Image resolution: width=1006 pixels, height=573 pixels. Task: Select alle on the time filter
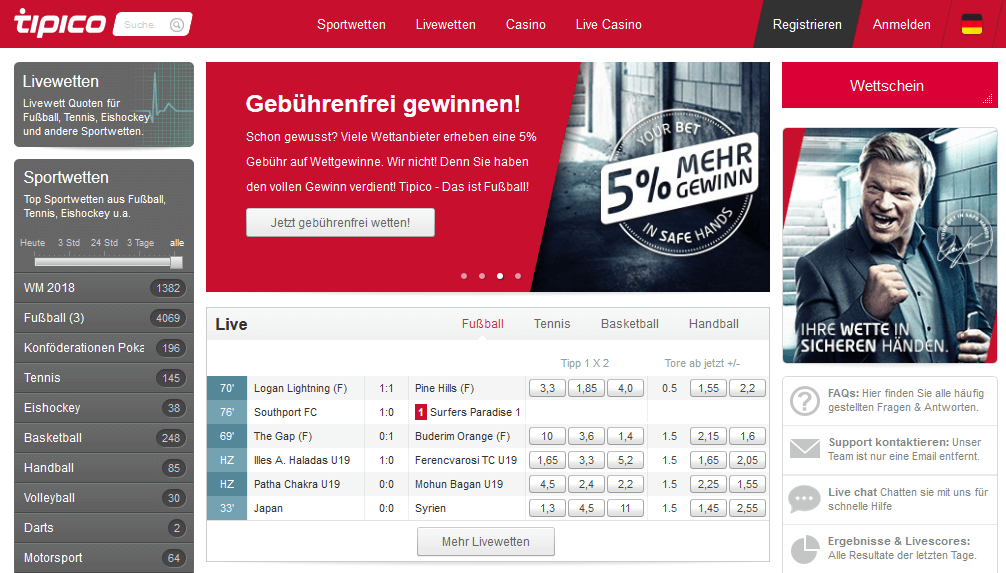(176, 243)
